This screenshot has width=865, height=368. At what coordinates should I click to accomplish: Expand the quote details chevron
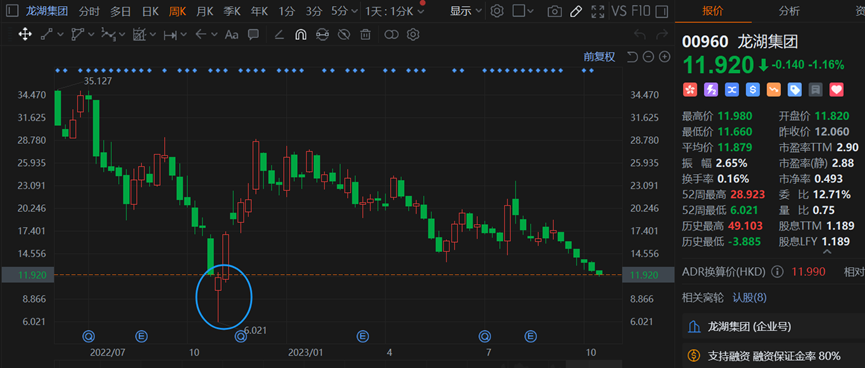point(826,252)
